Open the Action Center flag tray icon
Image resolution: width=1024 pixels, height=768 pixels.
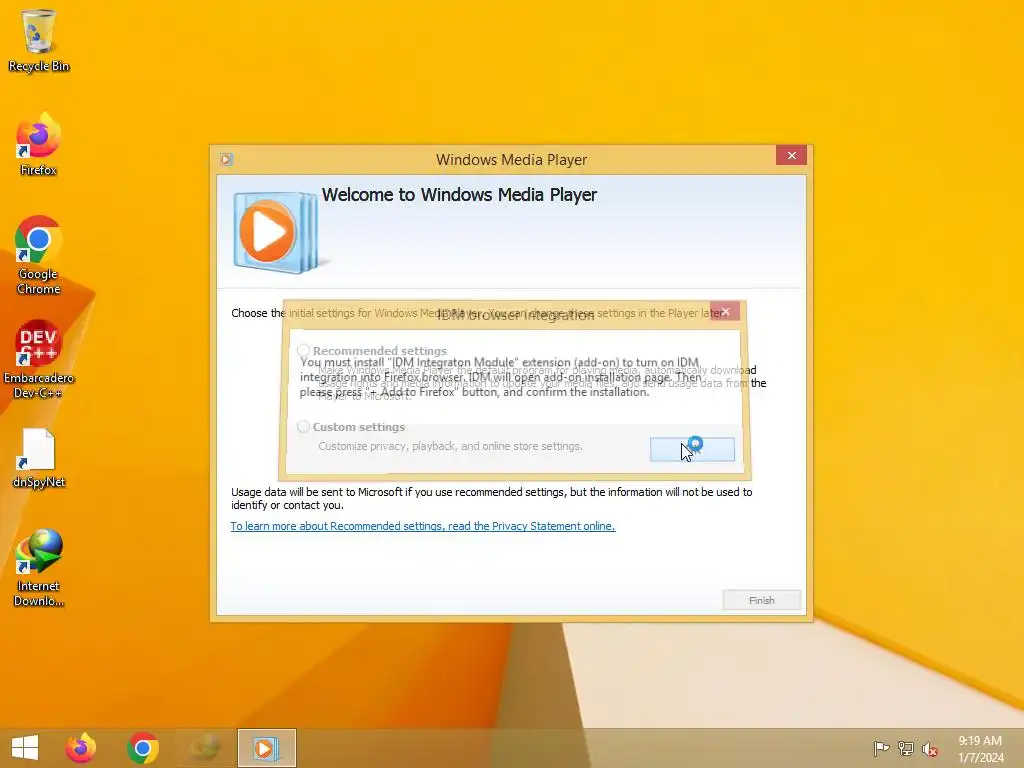(881, 748)
